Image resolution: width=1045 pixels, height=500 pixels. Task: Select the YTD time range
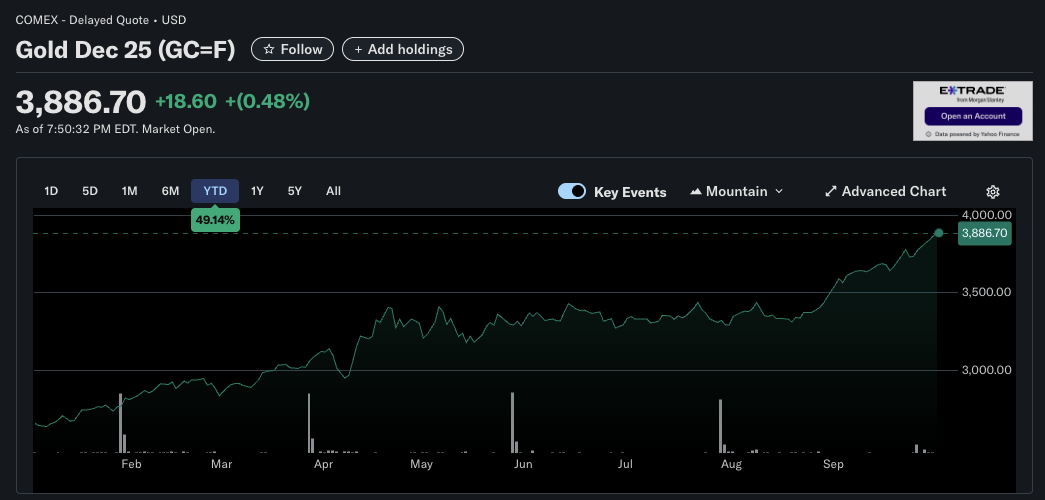point(215,191)
